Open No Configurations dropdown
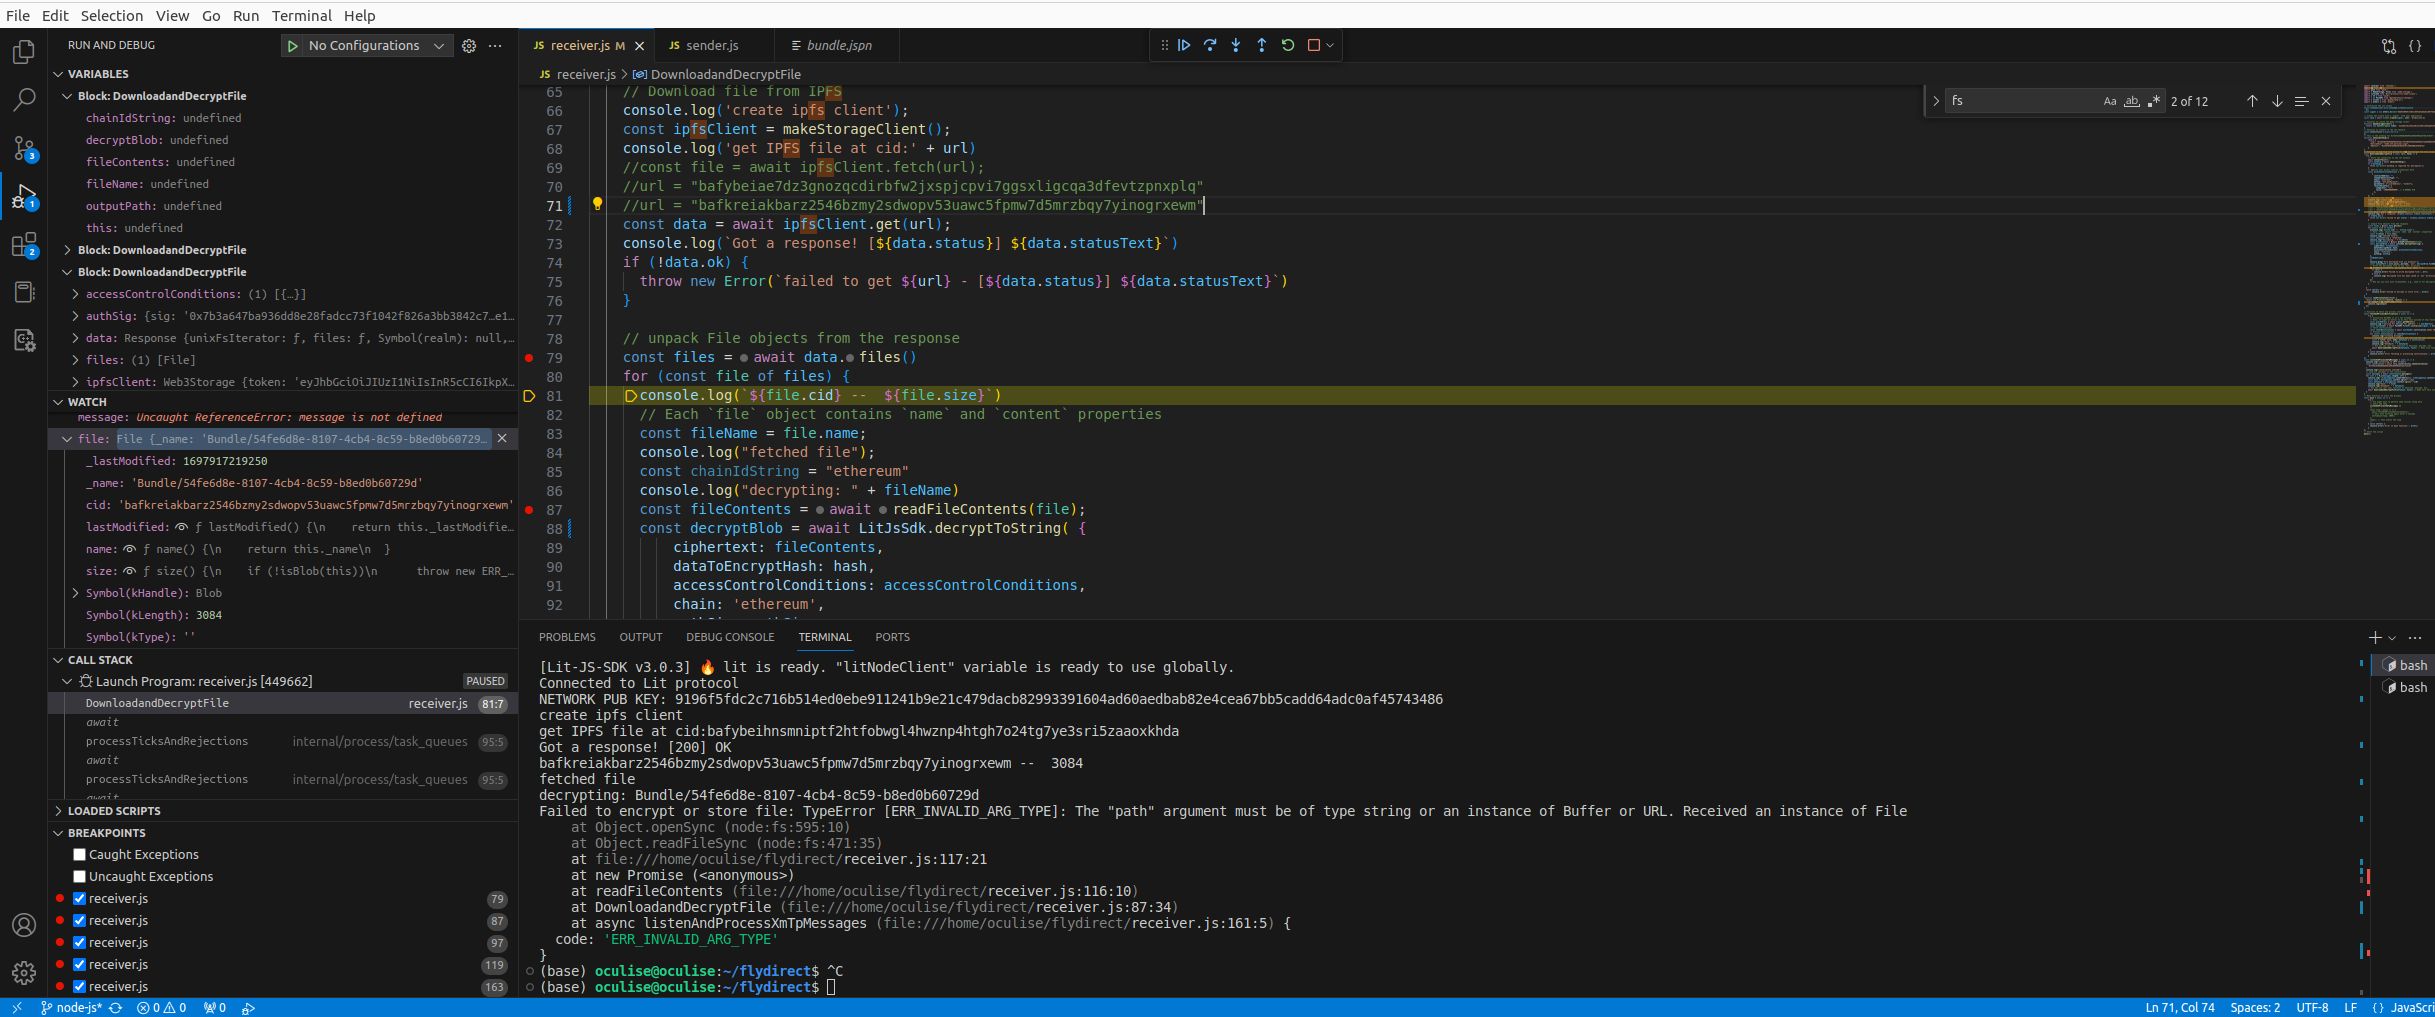The width and height of the screenshot is (2435, 1017). click(375, 46)
